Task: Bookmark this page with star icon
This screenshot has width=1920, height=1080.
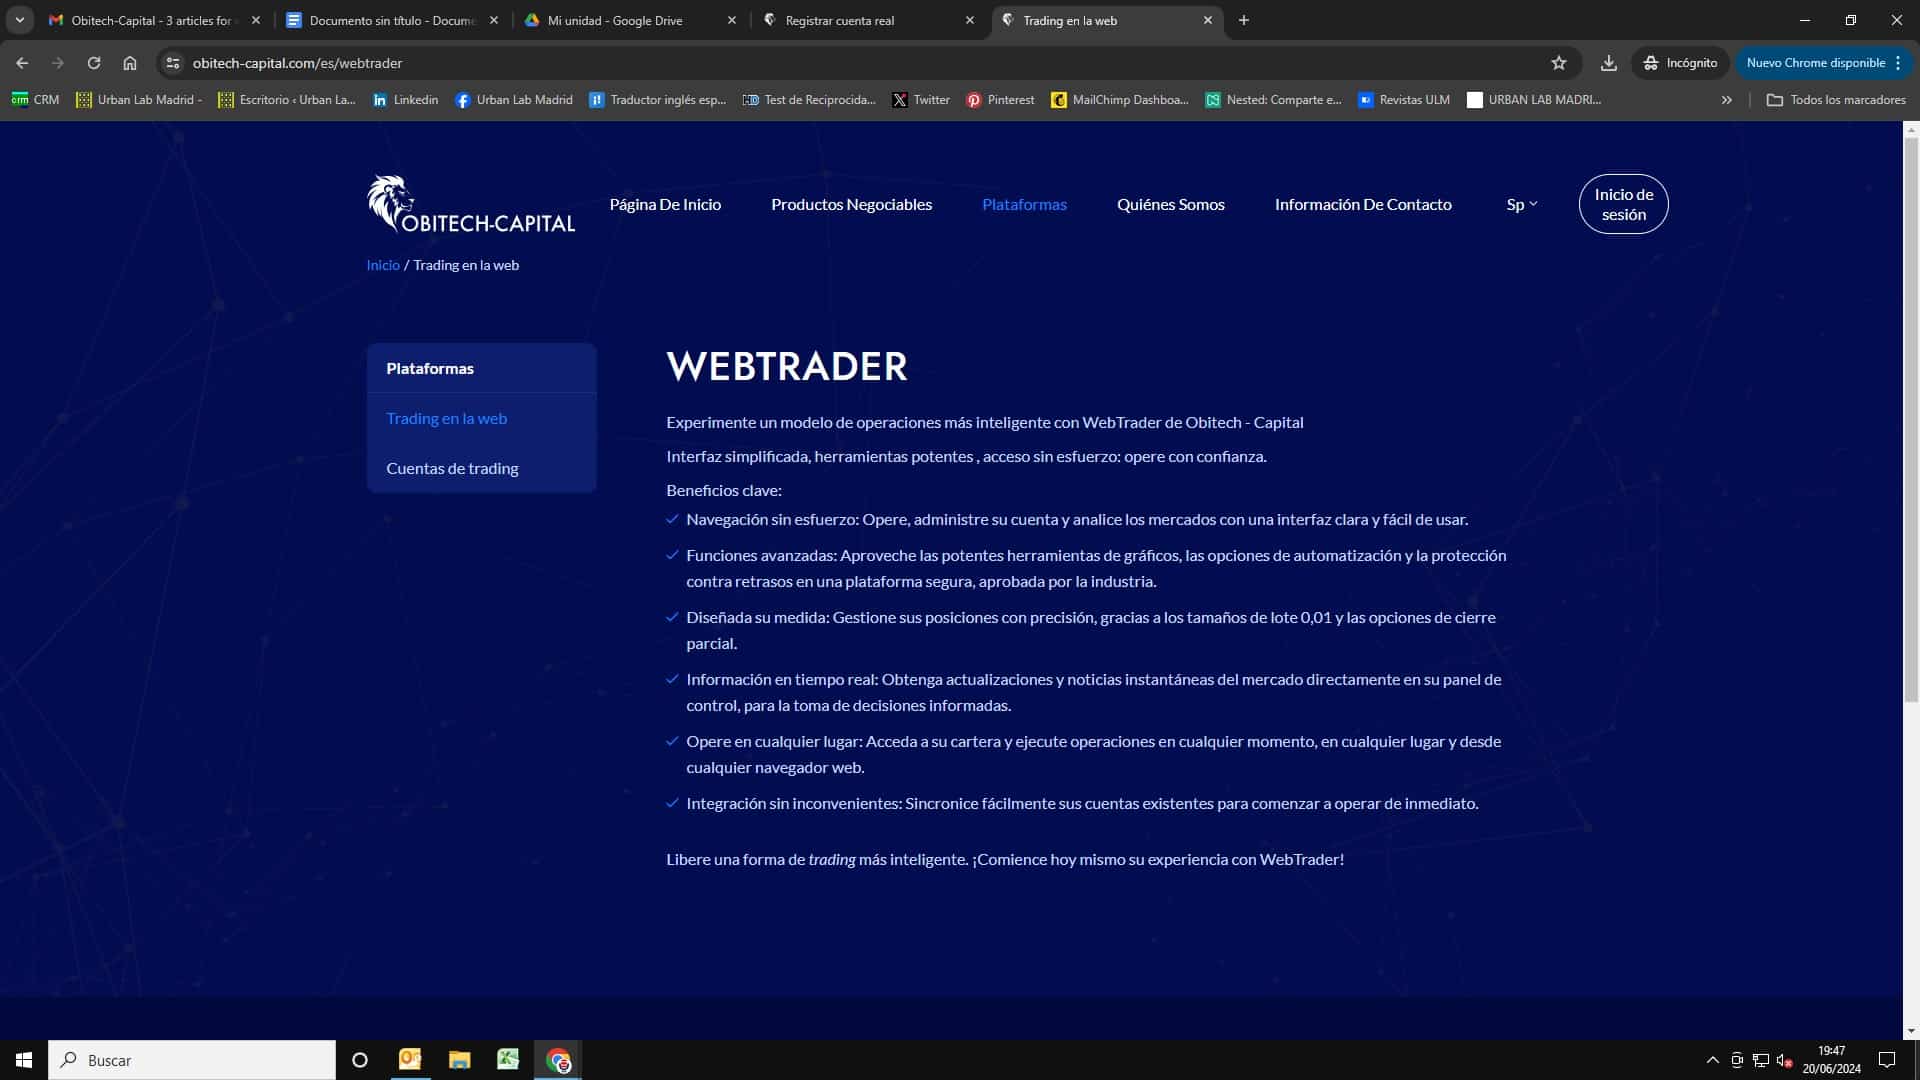Action: point(1558,63)
